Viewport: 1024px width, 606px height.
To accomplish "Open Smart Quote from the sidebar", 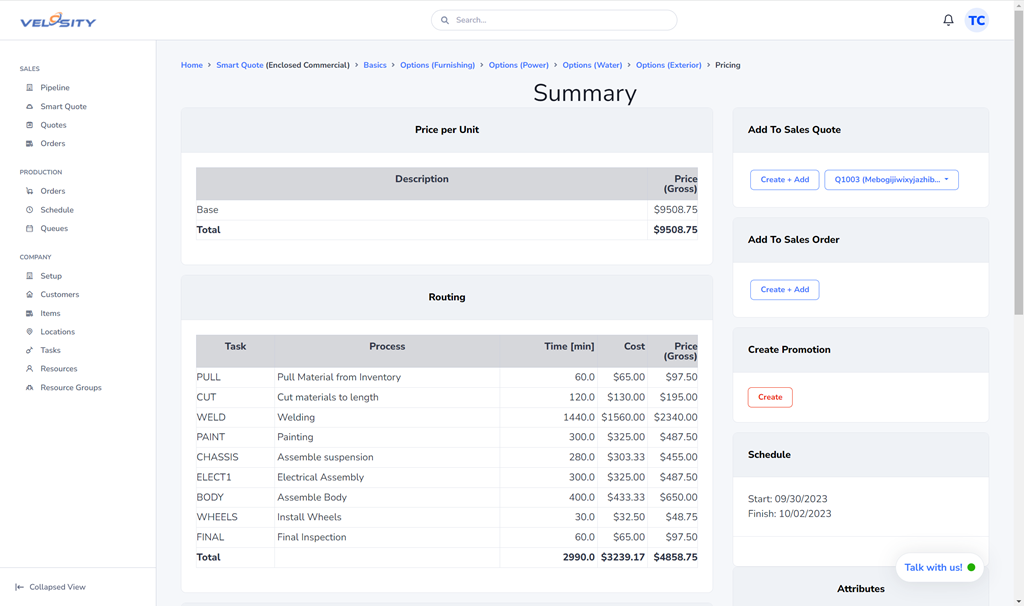I will point(63,106).
